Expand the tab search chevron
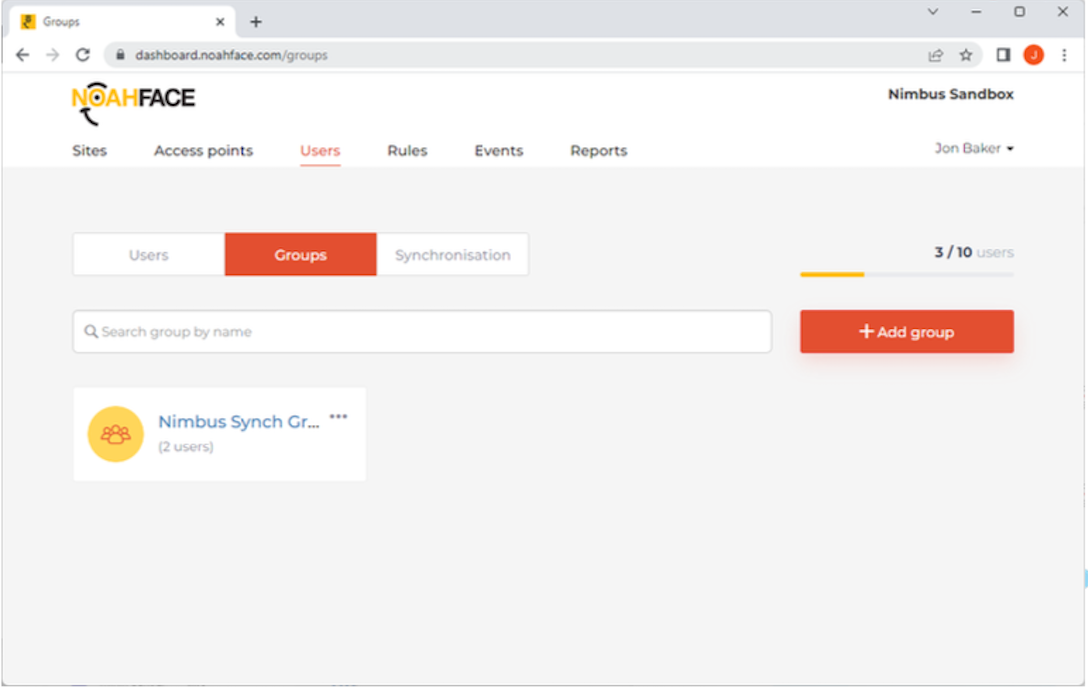 coord(933,12)
